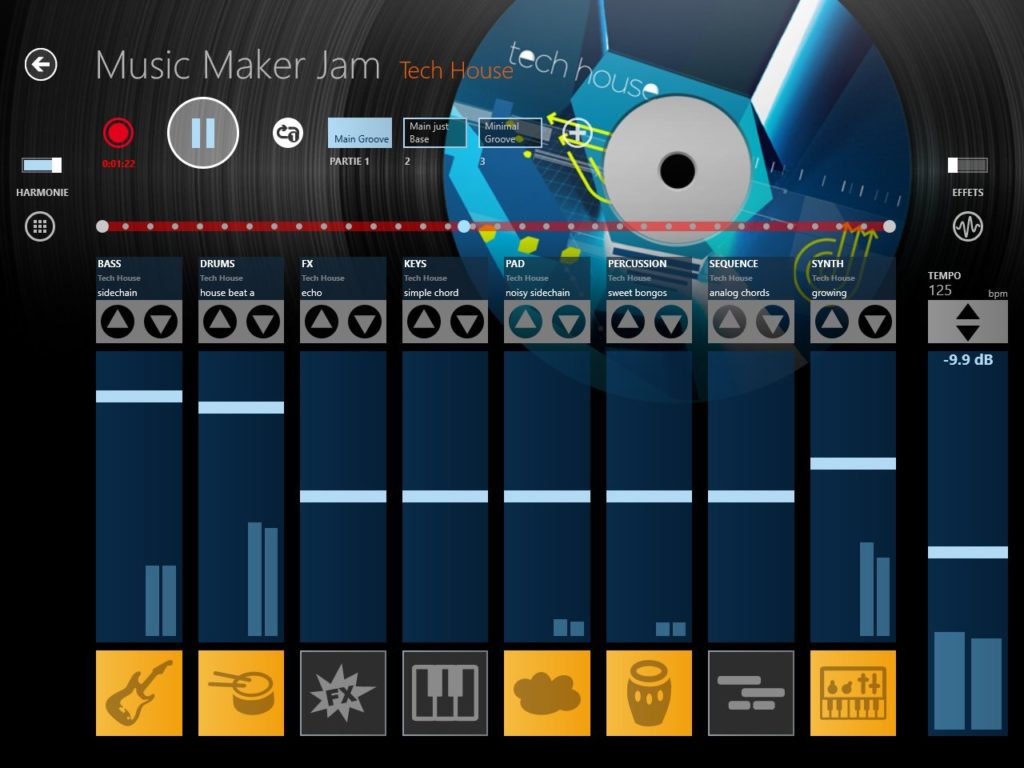Viewport: 1024px width, 768px height.
Task: Select next PERCUSSION loop with down arrow
Action: pos(671,322)
